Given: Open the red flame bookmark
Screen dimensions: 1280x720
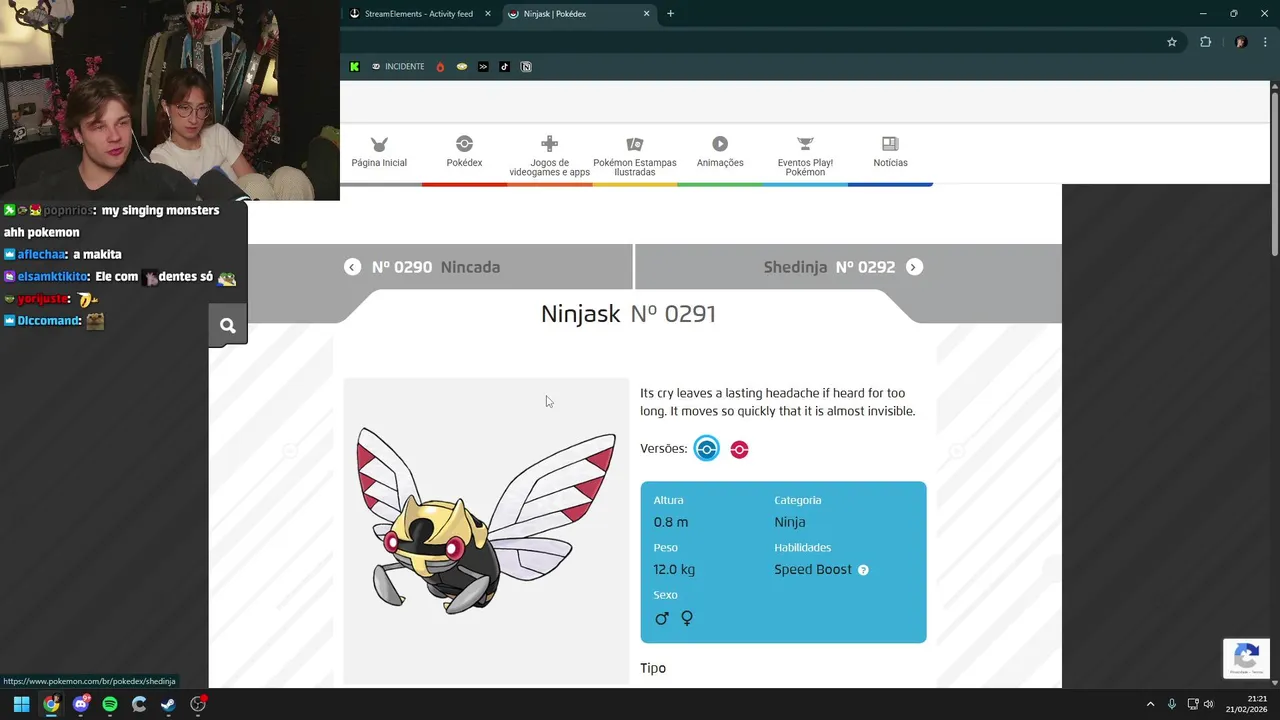Looking at the screenshot, I should 440,67.
